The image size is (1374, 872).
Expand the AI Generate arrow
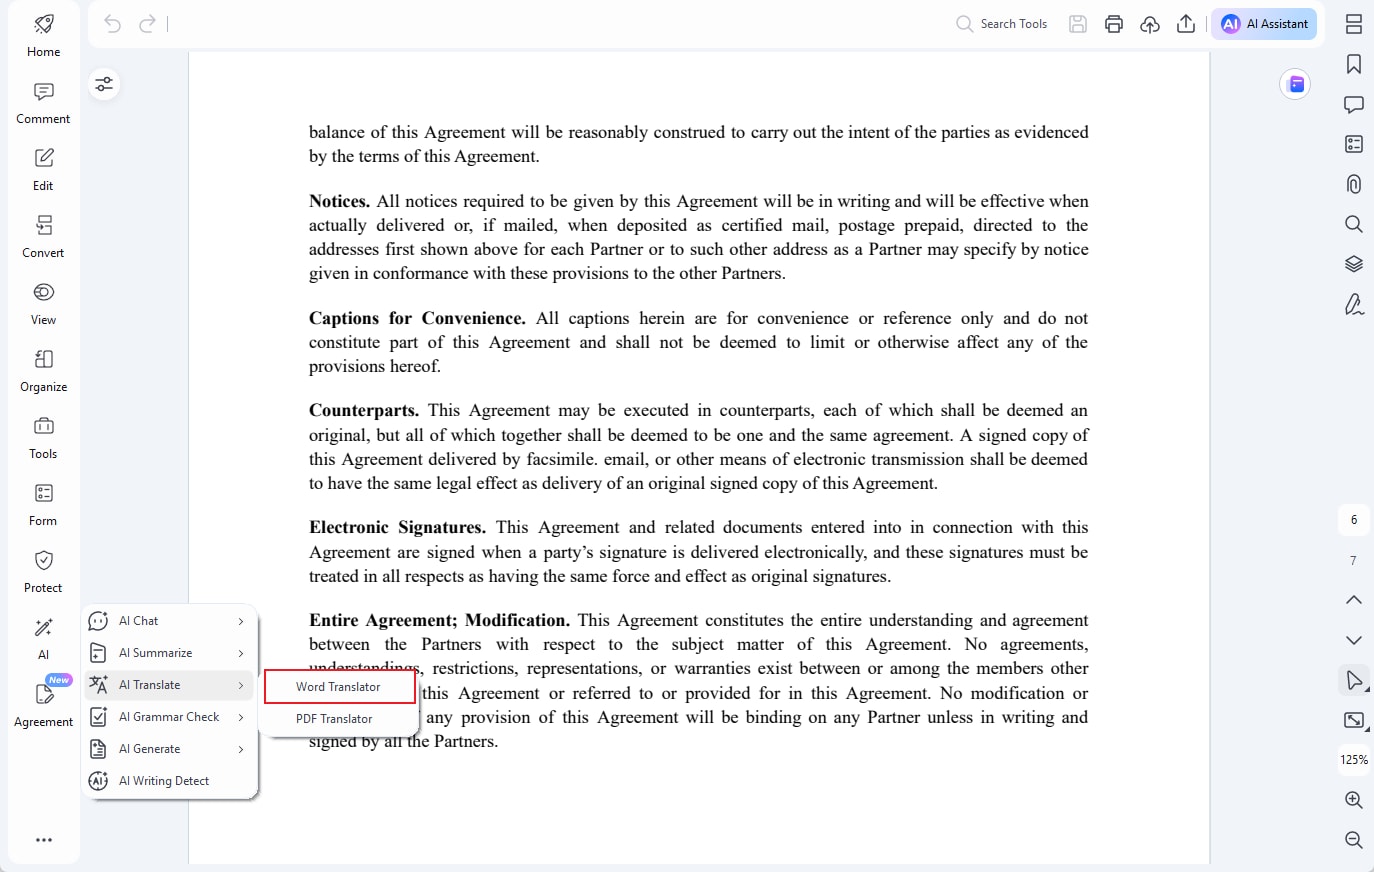pos(241,749)
